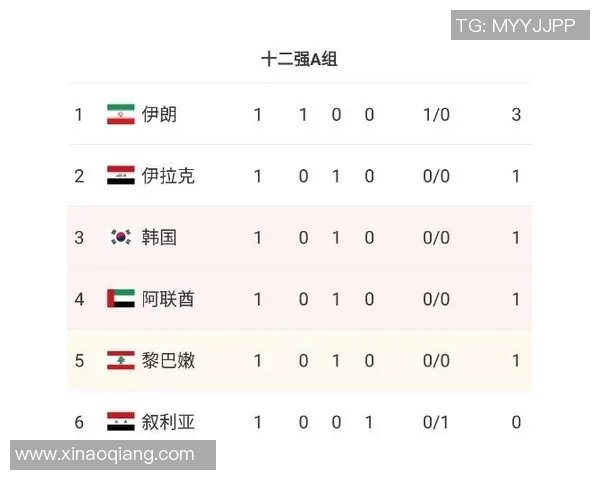This screenshot has width=600, height=480.
Task: Click Iran's 1/0 goals score
Action: pos(436,114)
